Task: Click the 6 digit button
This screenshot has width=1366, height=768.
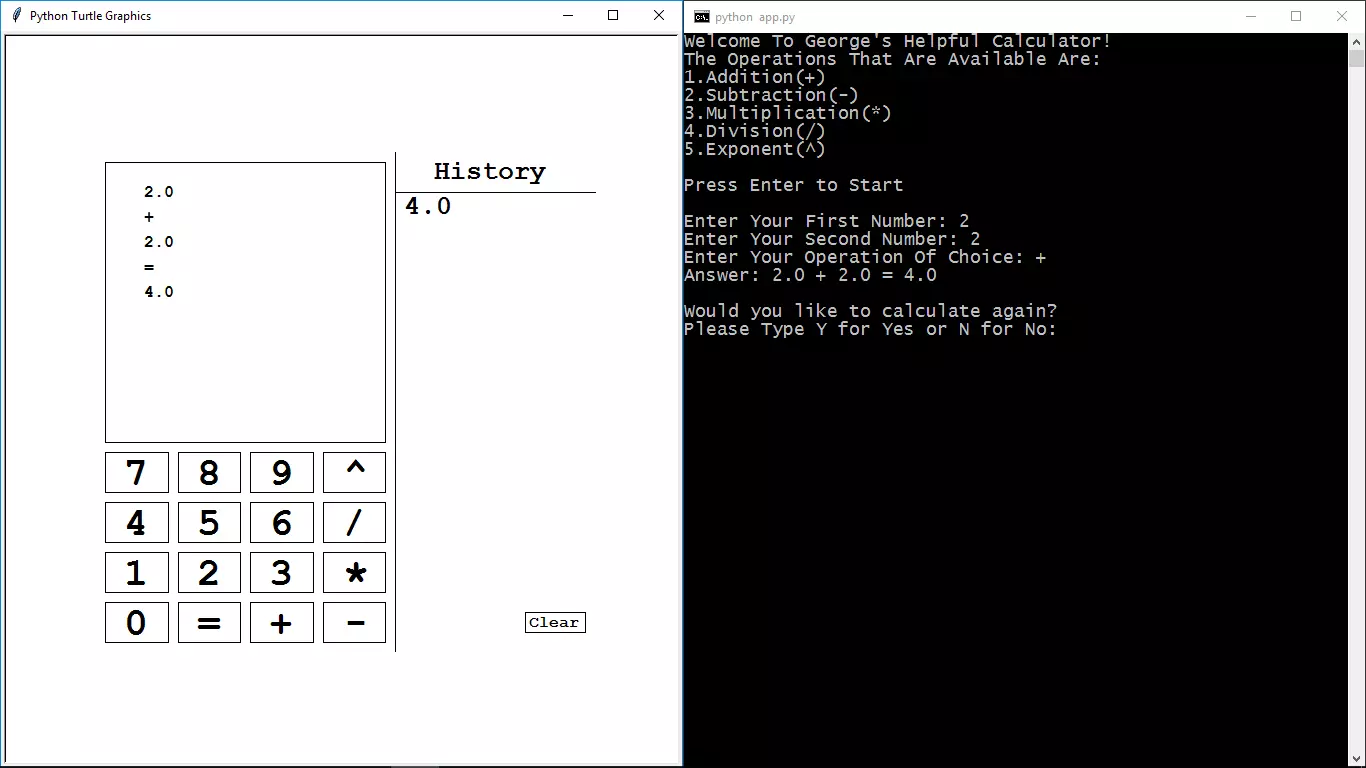Action: tap(281, 522)
